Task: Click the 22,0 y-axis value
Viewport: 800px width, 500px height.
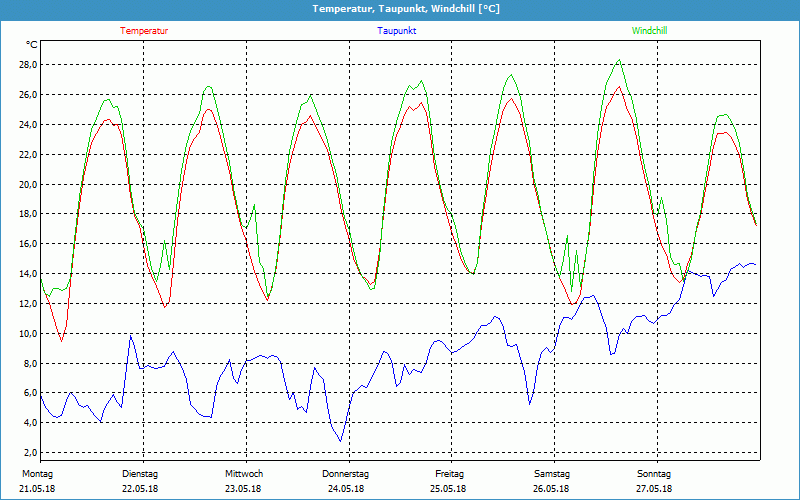Action: coord(28,155)
